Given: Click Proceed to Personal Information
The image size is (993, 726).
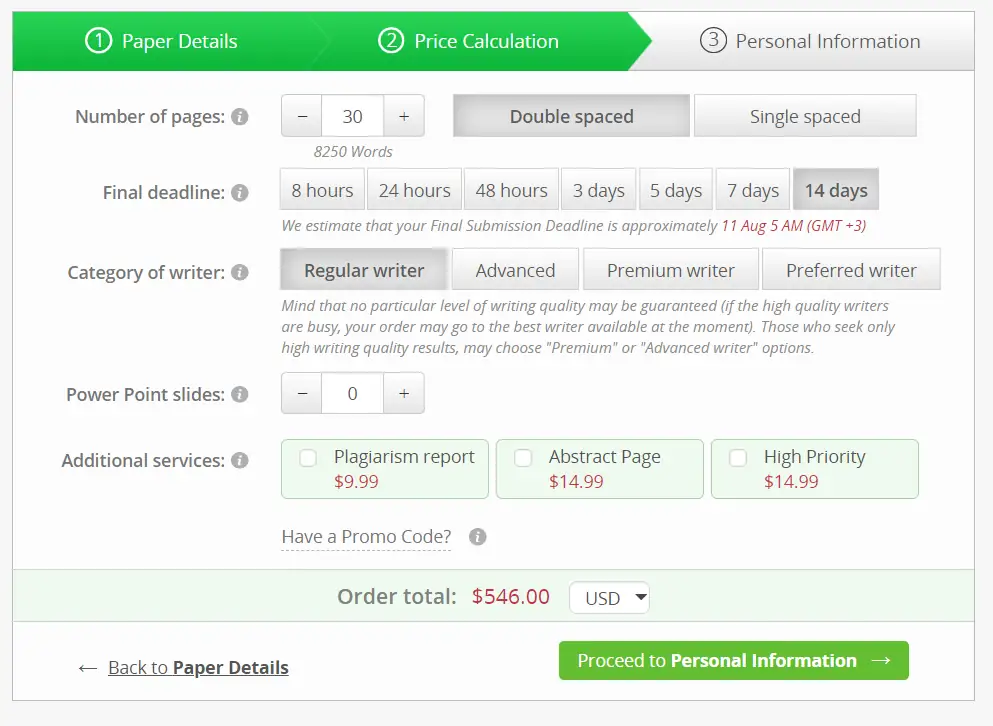Looking at the screenshot, I should (733, 660).
